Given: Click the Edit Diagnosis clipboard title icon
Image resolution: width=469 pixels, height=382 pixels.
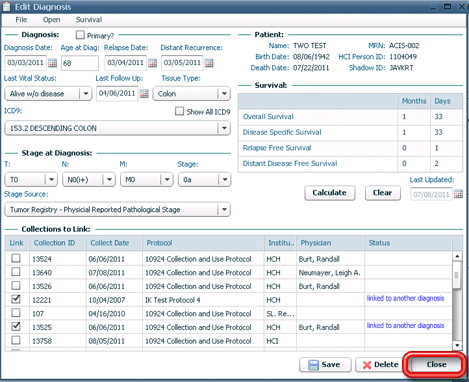Looking at the screenshot, I should click(7, 7).
